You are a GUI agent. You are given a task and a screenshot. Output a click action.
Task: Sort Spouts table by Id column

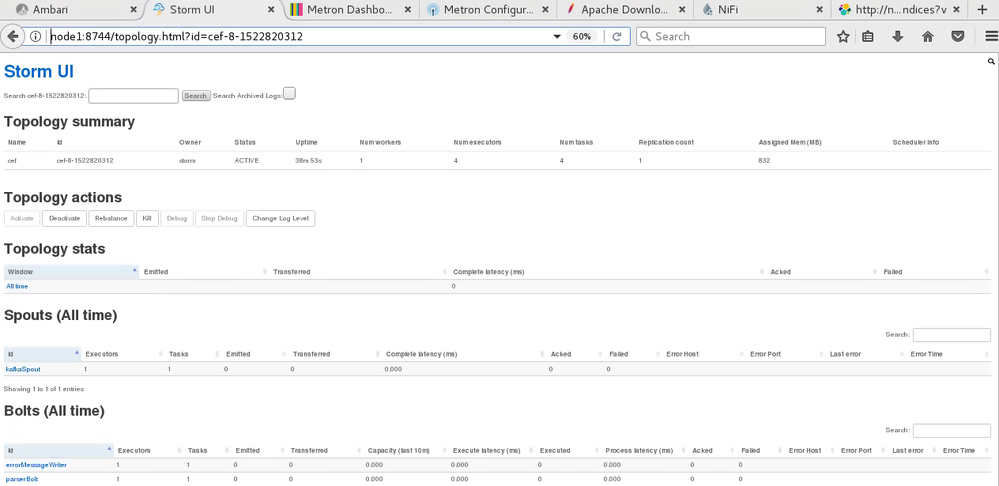(x=42, y=354)
